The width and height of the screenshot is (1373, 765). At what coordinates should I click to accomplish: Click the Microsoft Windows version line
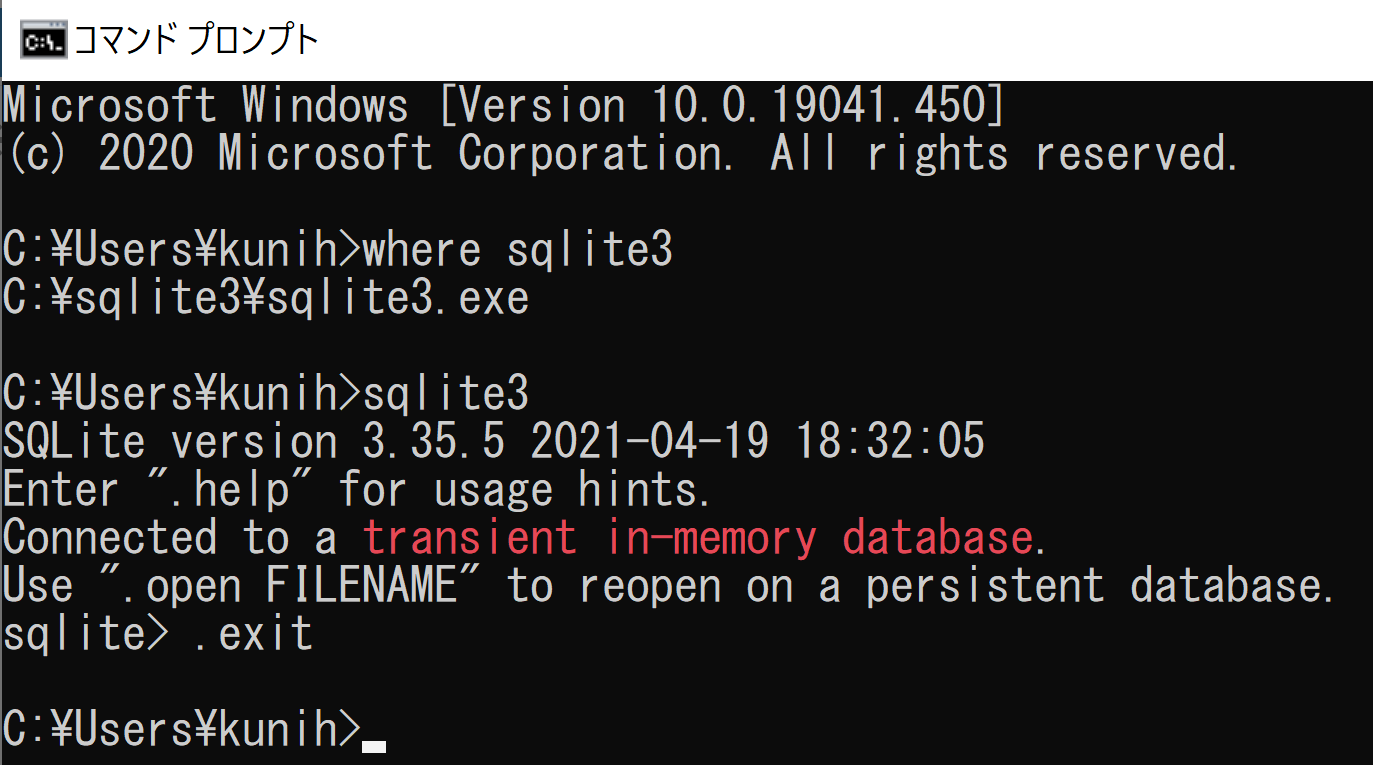pyautogui.click(x=503, y=107)
